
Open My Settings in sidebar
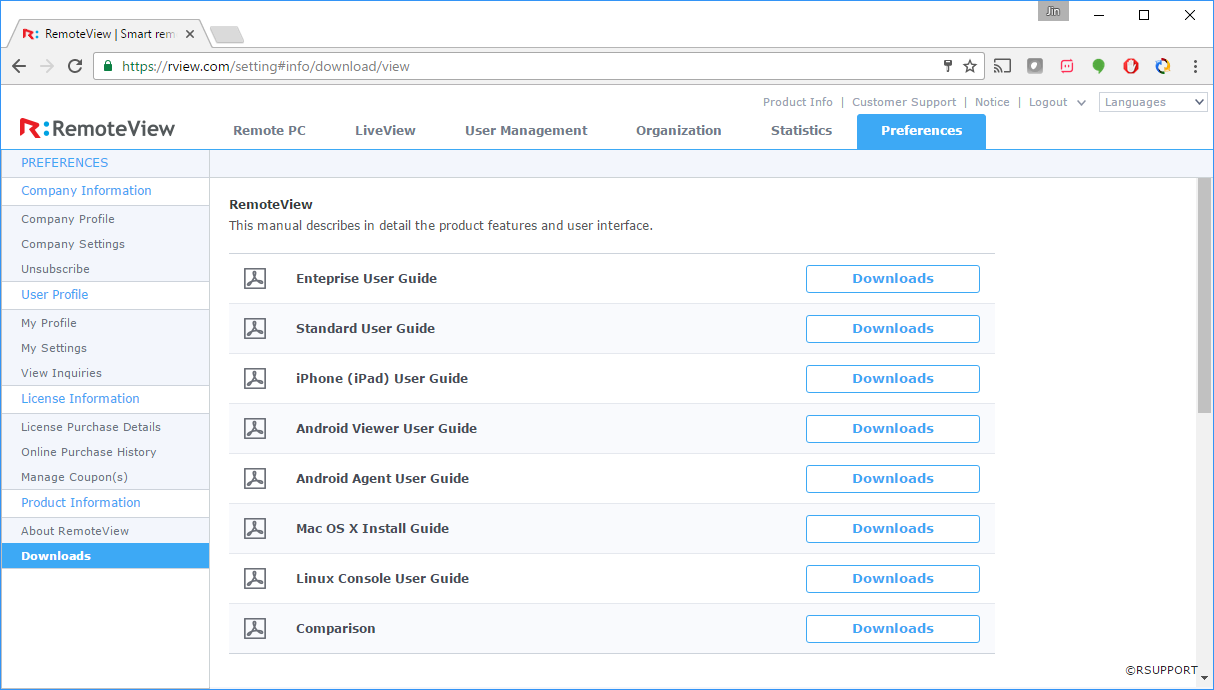54,348
